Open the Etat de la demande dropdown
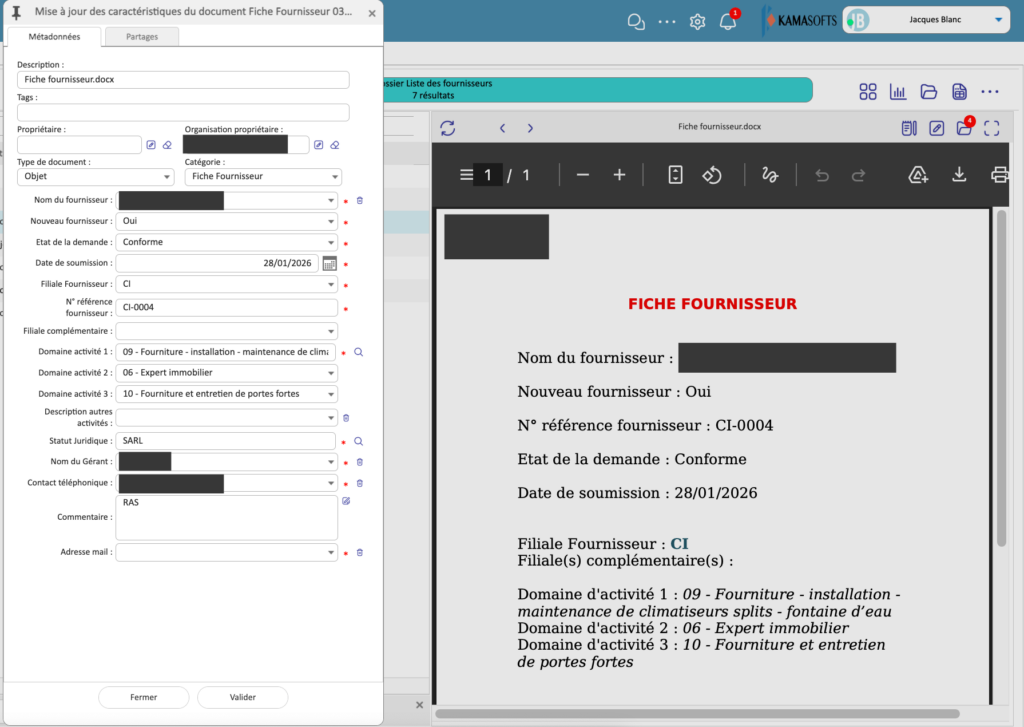This screenshot has width=1024, height=727. [x=330, y=242]
